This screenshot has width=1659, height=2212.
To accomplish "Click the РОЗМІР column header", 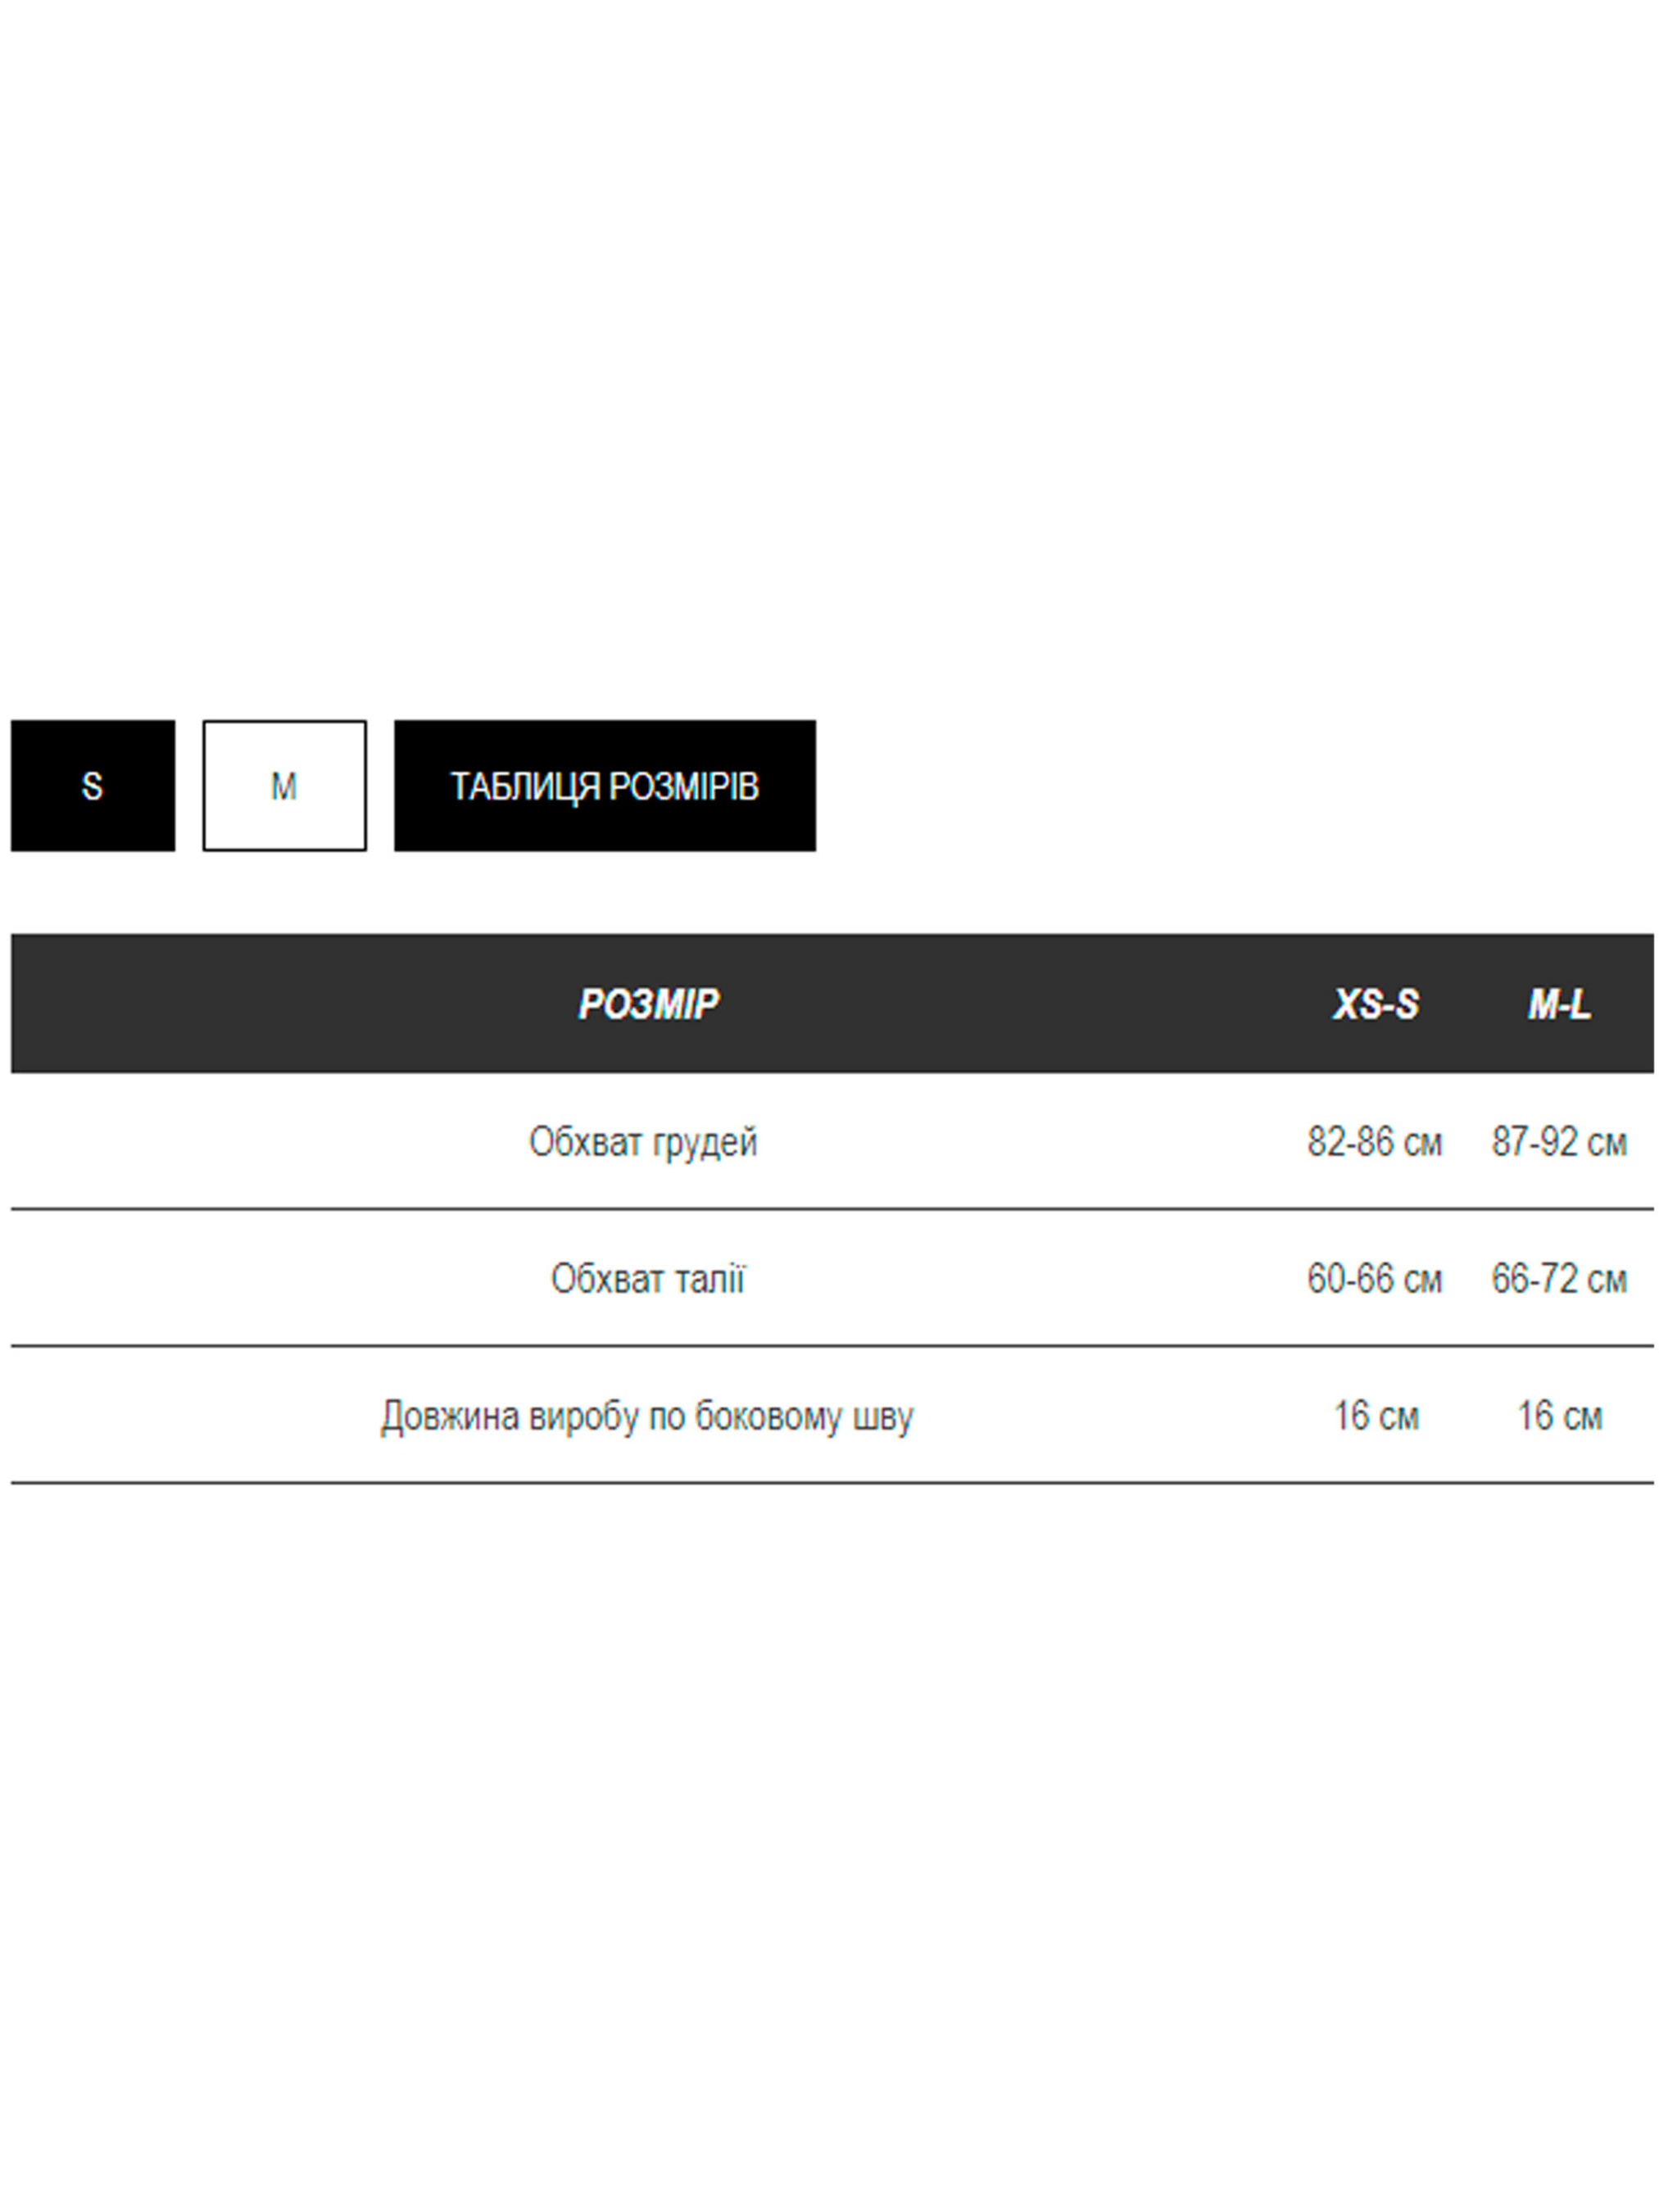I will (648, 1004).
